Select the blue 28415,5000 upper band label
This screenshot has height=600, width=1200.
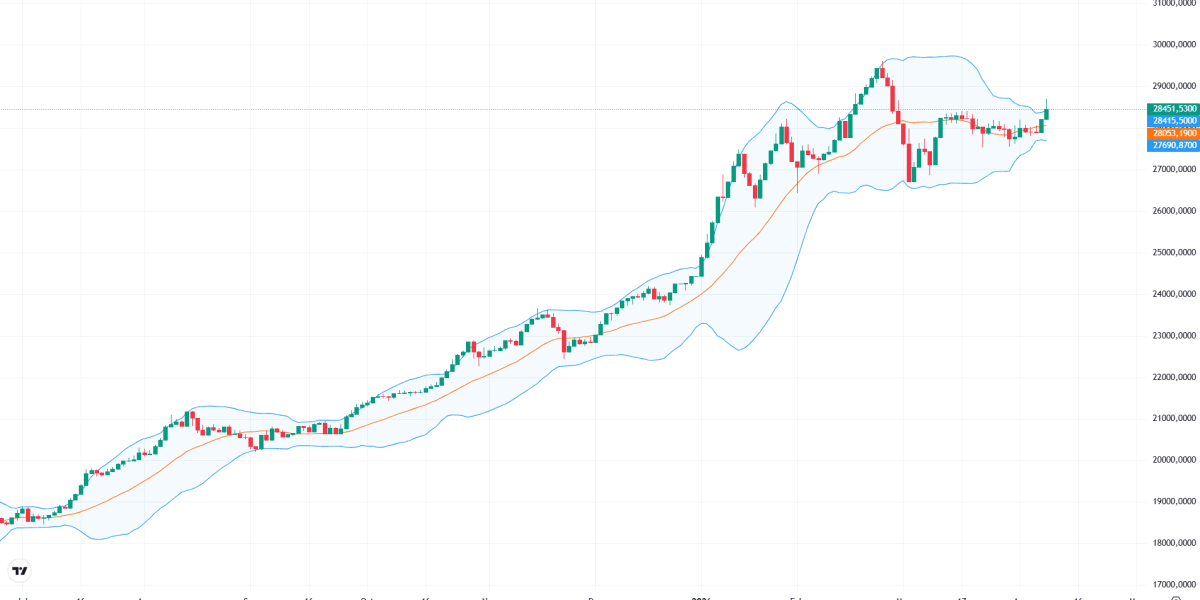1174,120
